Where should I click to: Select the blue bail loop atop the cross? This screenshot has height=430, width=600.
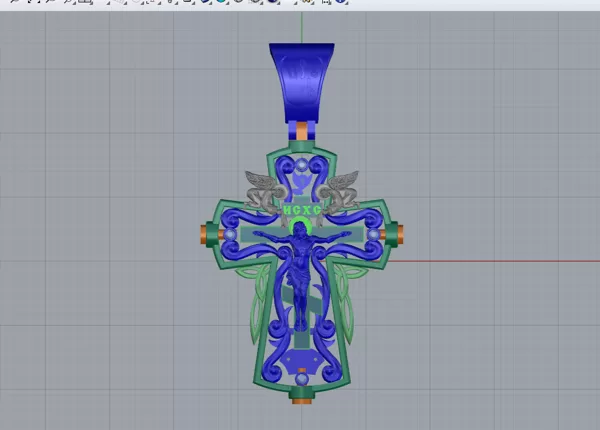(x=302, y=82)
